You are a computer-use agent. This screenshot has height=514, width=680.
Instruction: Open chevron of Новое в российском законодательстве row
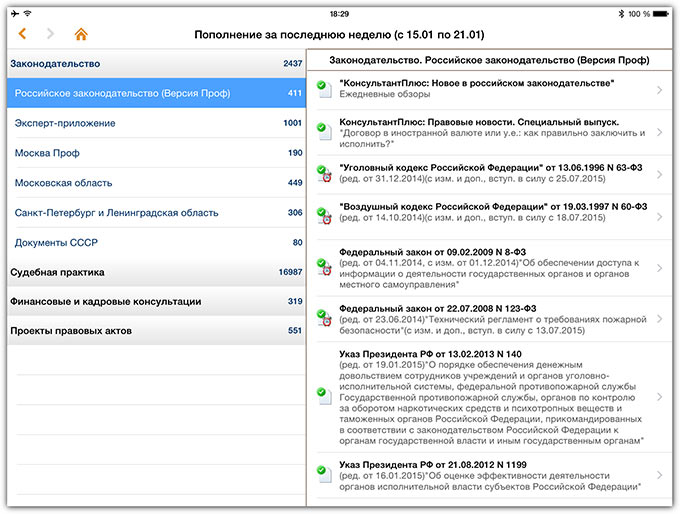660,90
